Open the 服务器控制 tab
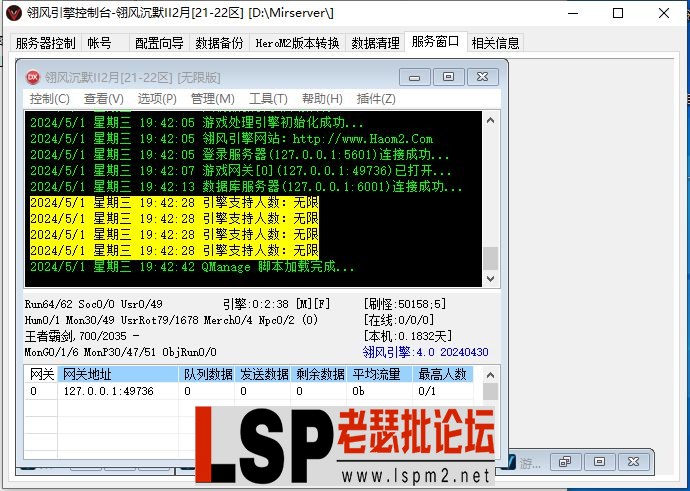The height and width of the screenshot is (491, 690). pos(45,43)
